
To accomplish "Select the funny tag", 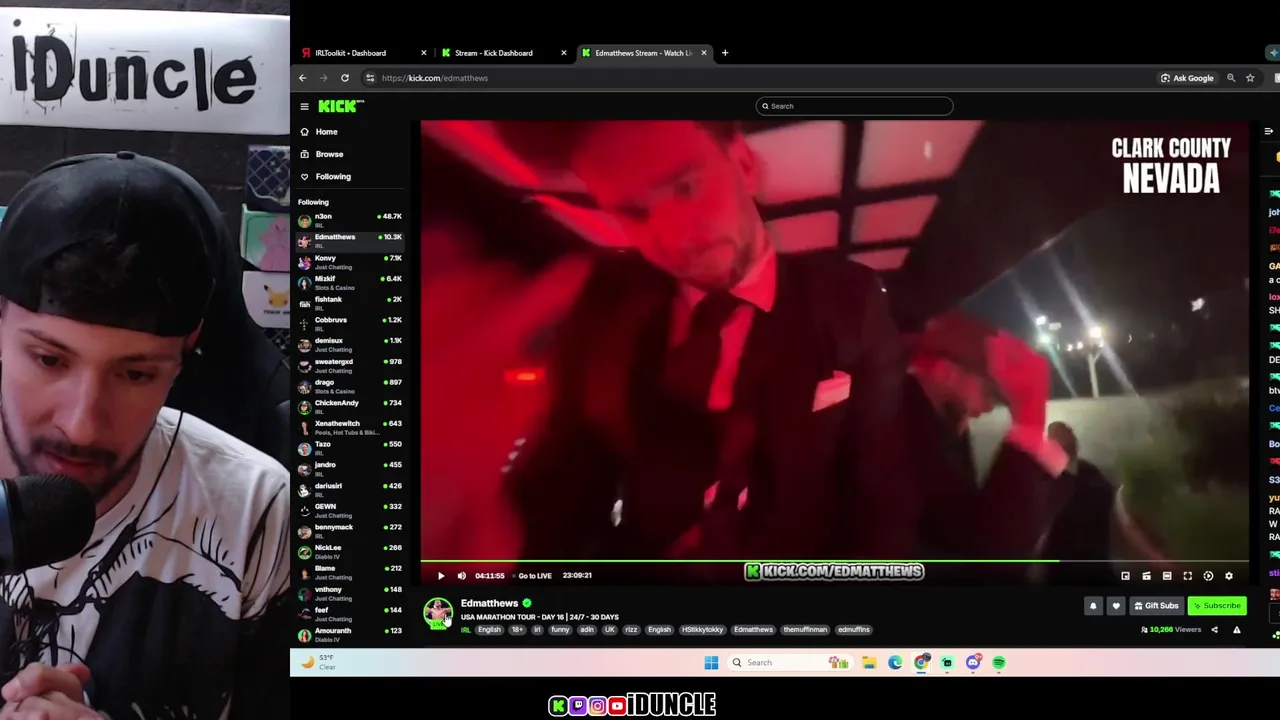I will tap(560, 630).
